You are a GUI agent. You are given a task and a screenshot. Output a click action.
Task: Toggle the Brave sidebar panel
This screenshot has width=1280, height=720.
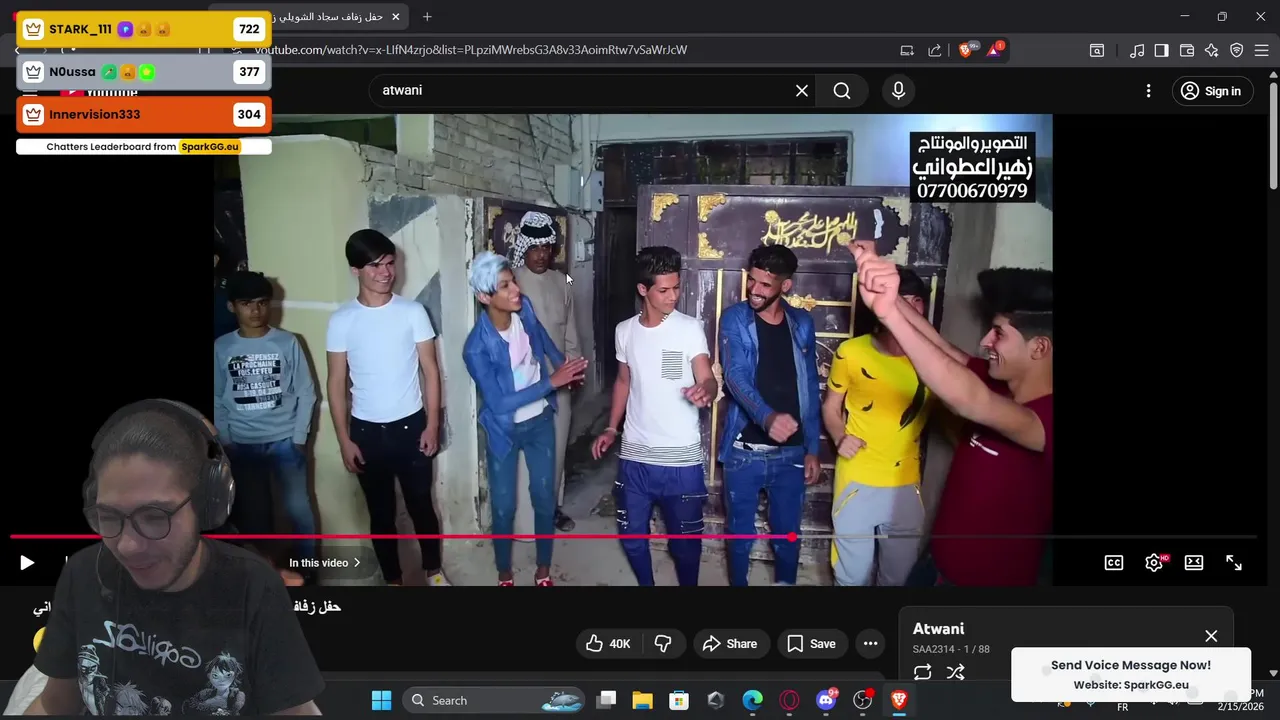click(x=1161, y=50)
